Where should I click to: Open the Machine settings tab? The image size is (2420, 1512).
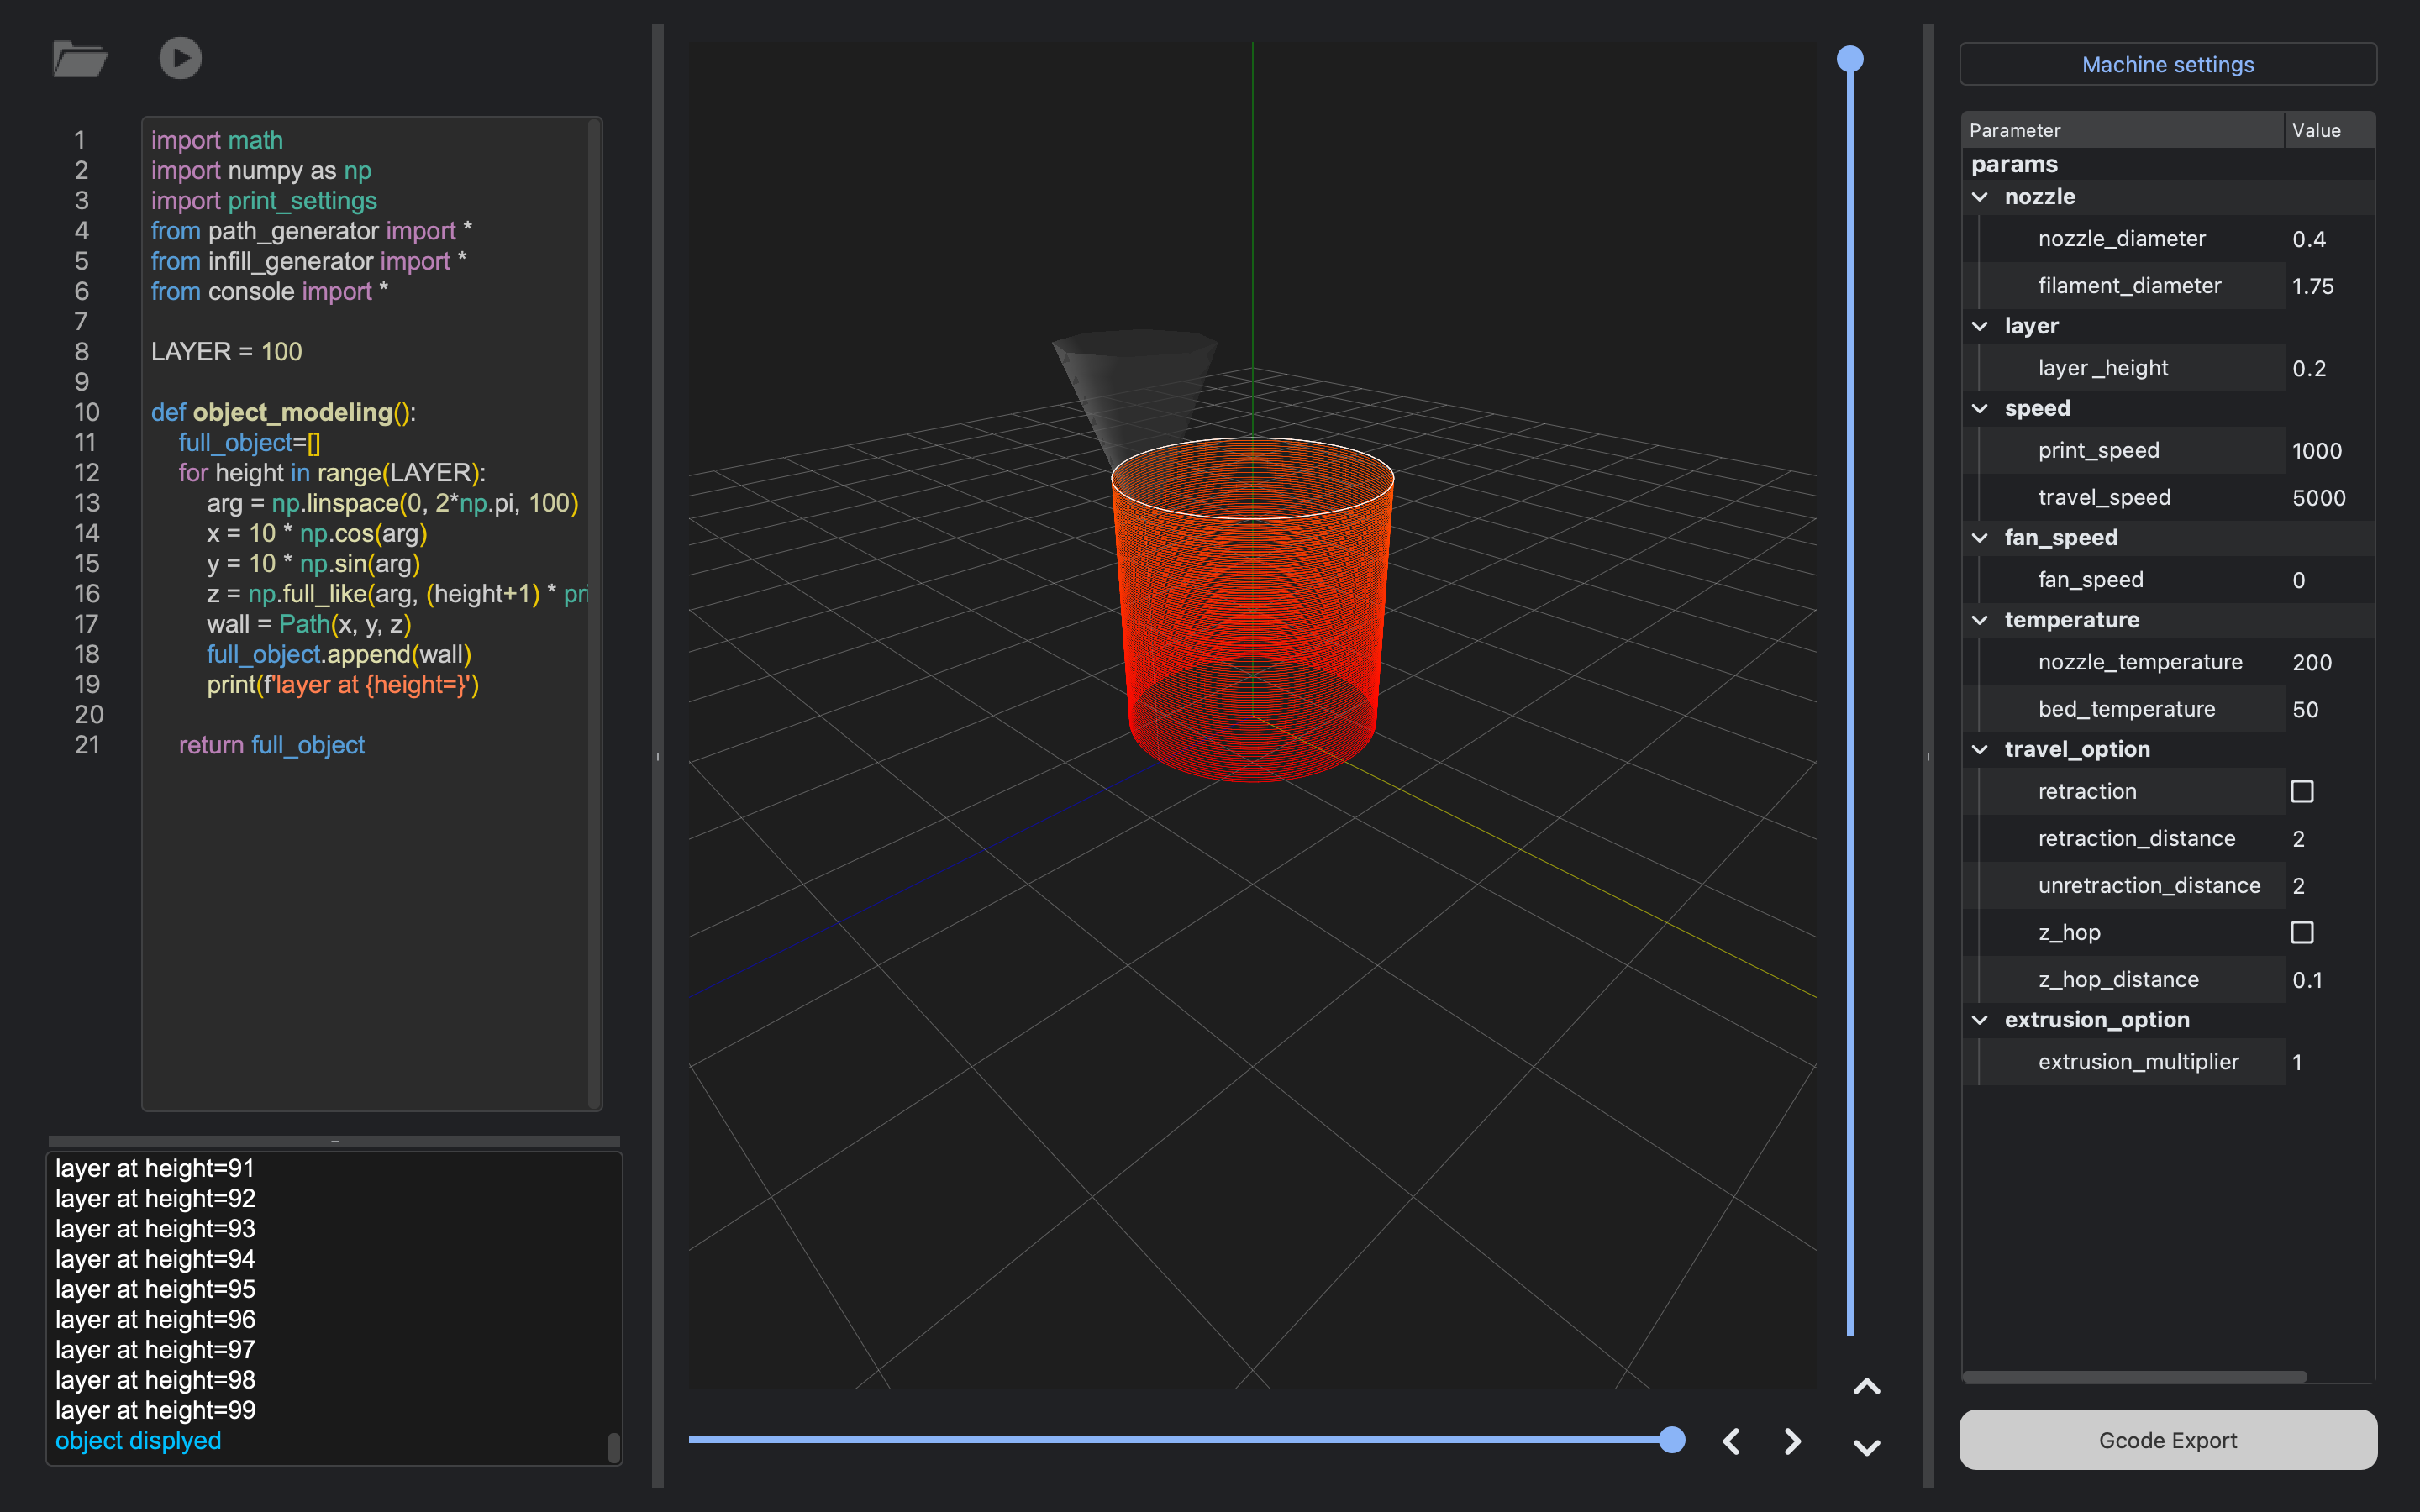2167,65
